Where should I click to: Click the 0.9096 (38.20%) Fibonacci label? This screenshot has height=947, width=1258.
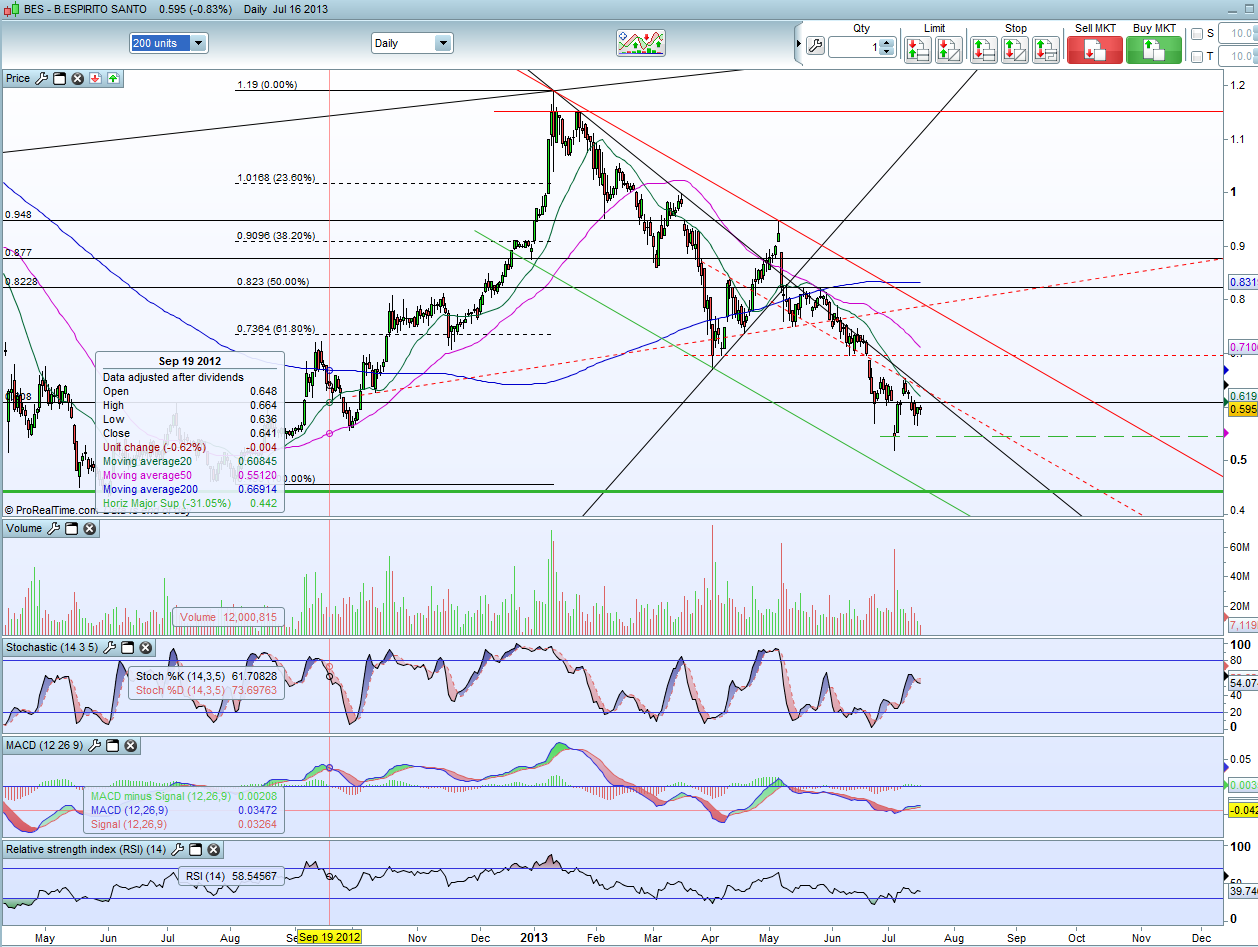[276, 236]
